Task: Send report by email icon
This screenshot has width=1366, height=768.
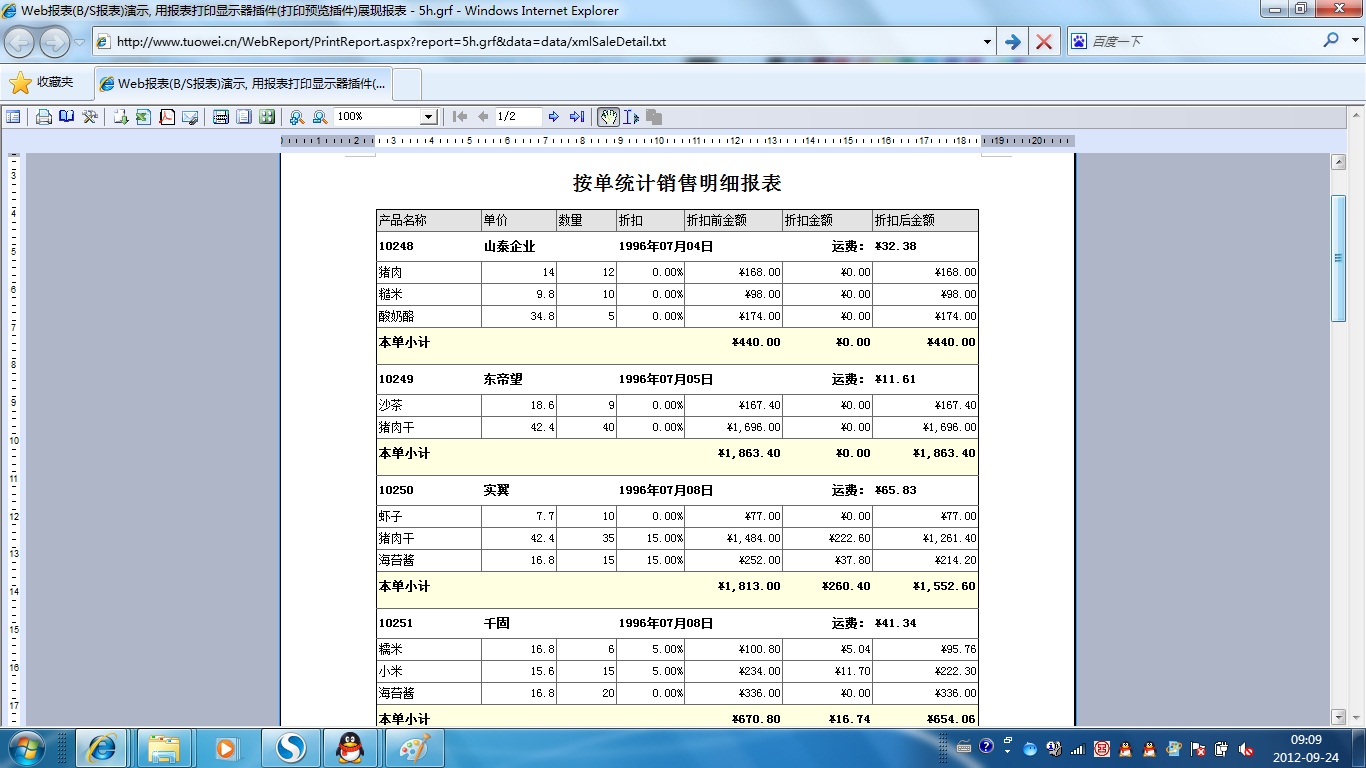Action: tap(190, 117)
